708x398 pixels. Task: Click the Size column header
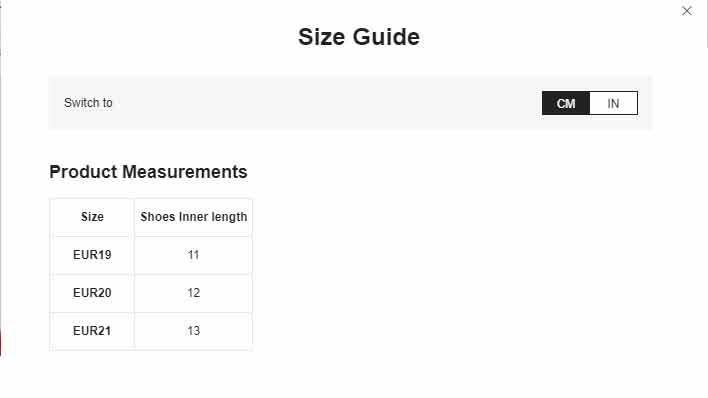click(x=92, y=217)
